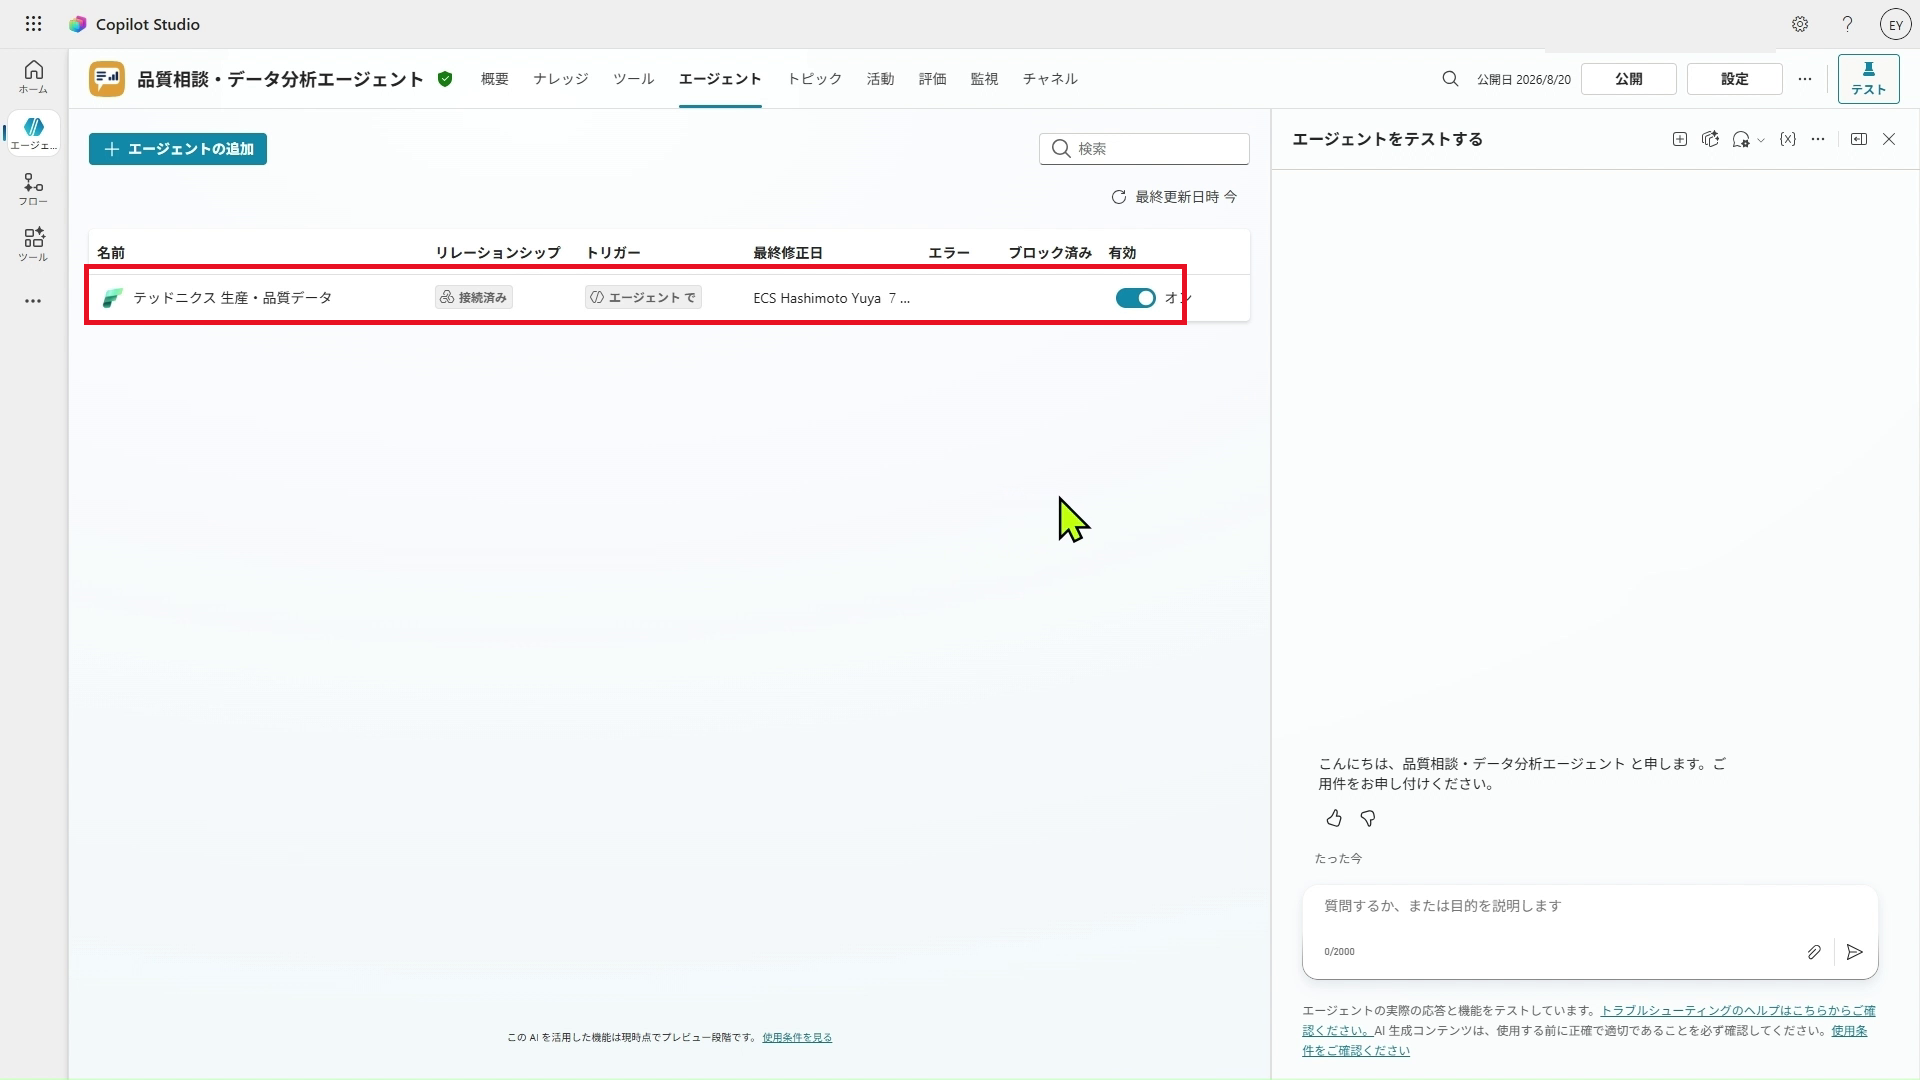Viewport: 1920px width, 1080px height.
Task: Start a new test conversation
Action: tap(1680, 139)
